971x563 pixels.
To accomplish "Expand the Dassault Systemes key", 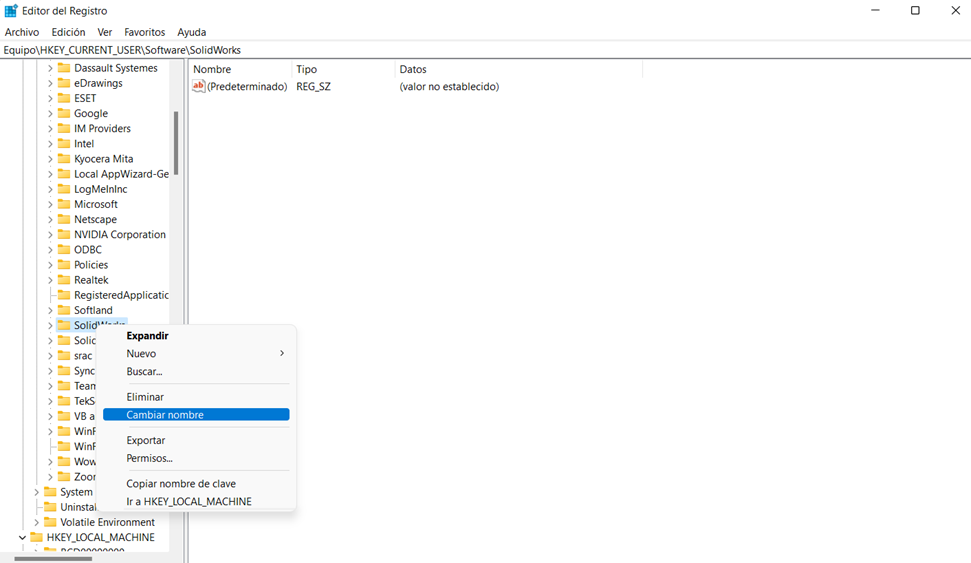I will pos(50,68).
